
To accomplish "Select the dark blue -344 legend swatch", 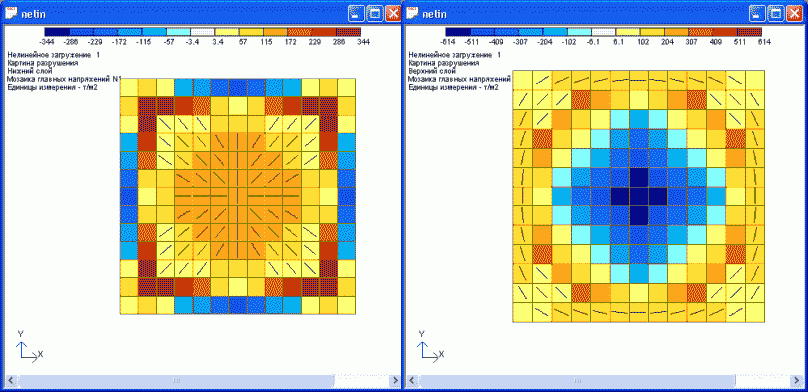I will click(x=57, y=32).
